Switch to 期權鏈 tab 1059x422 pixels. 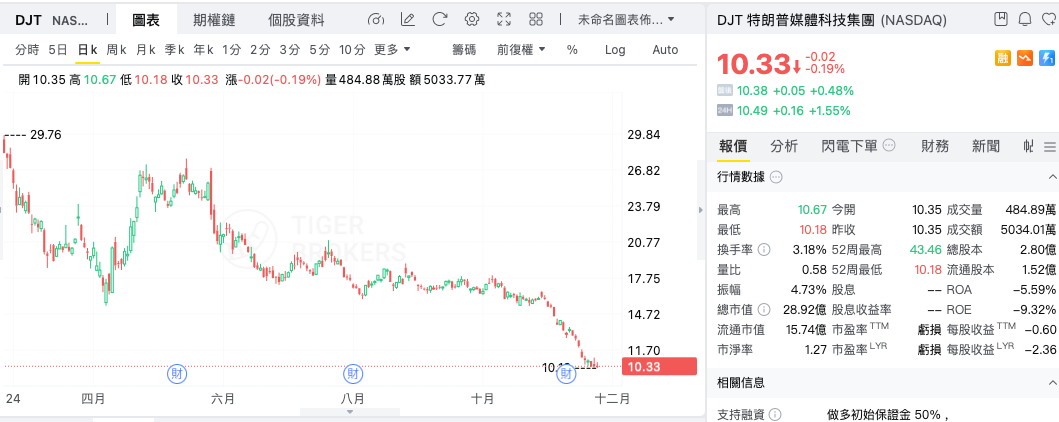214,20
